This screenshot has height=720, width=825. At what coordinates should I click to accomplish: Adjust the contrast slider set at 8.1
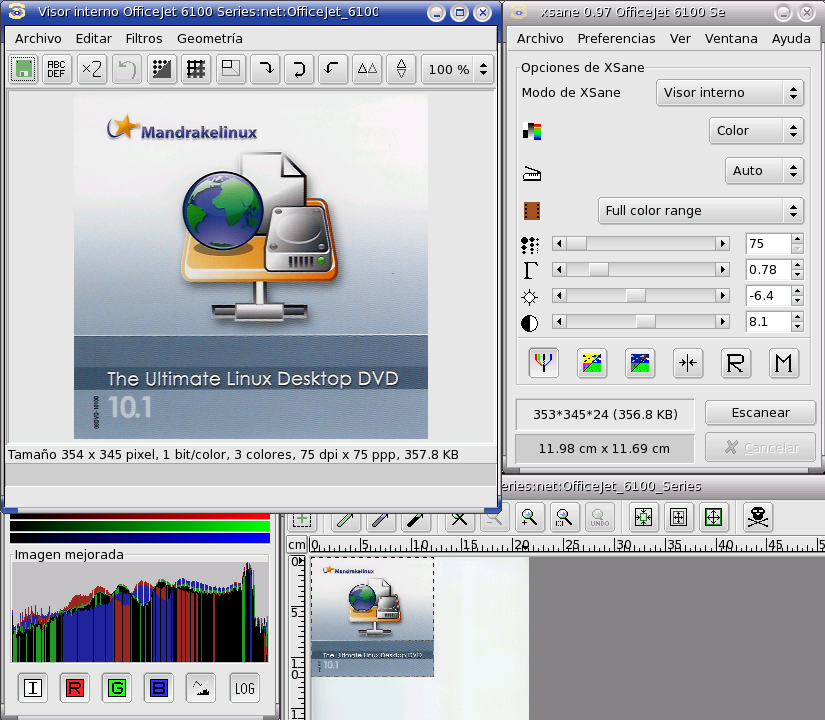click(641, 321)
